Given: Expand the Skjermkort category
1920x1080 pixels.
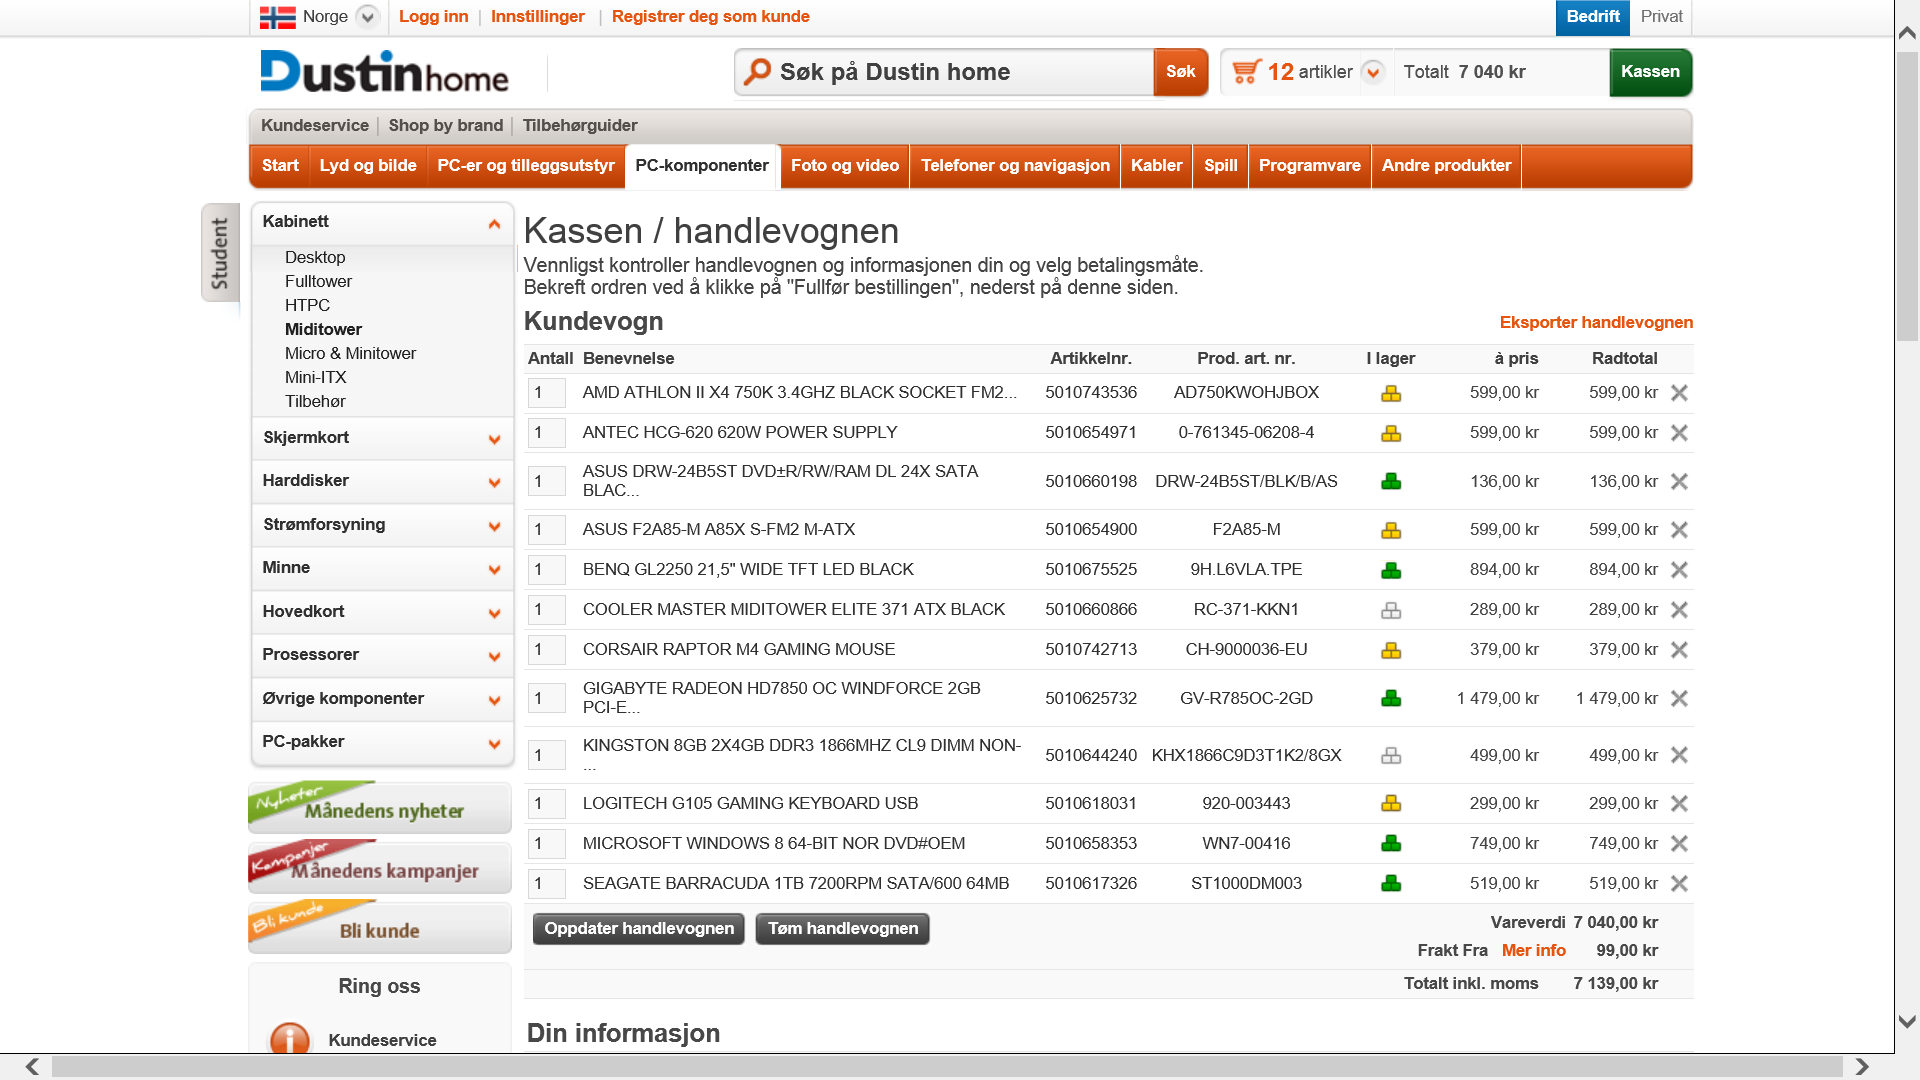Looking at the screenshot, I should [494, 440].
